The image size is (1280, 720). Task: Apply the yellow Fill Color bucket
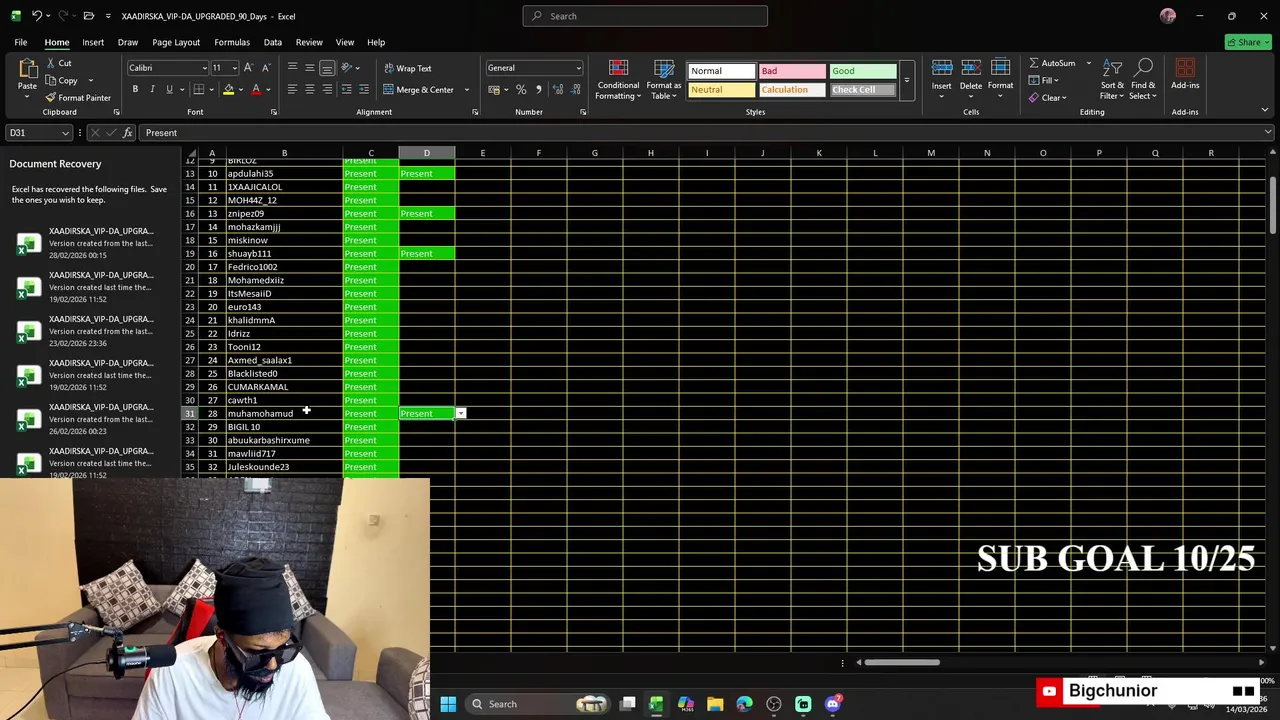228,89
